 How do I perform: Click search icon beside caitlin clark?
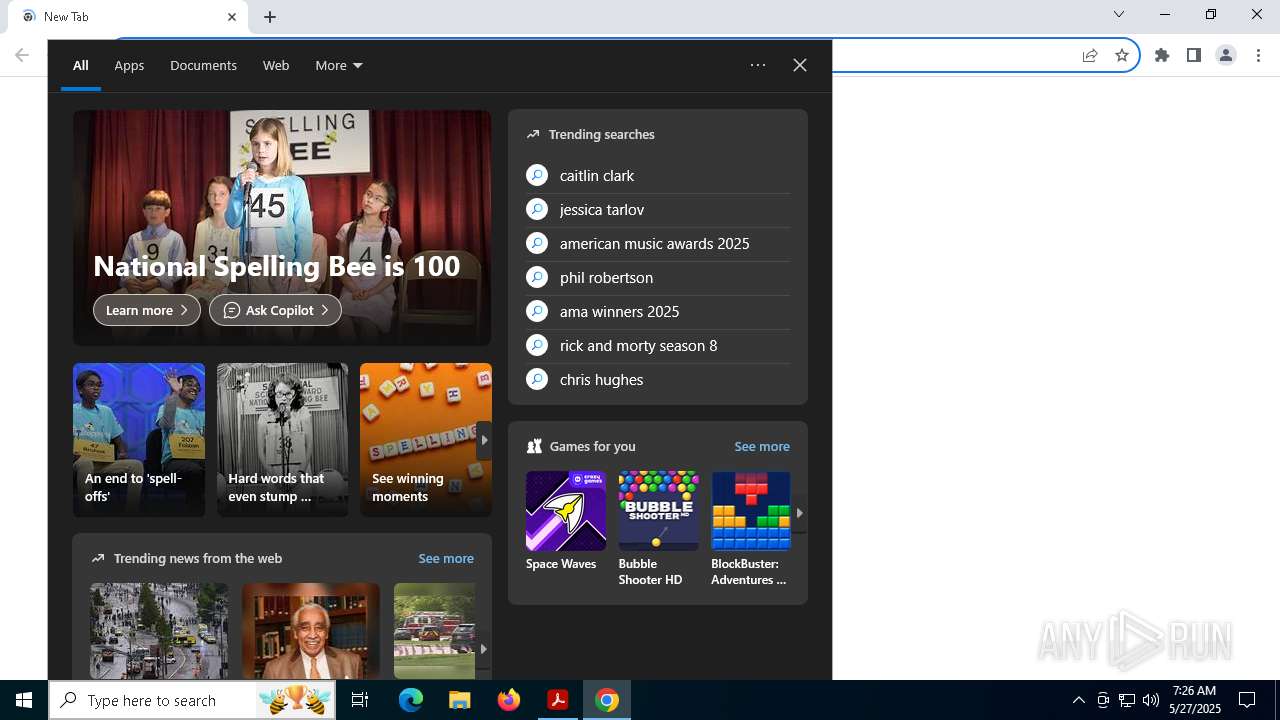click(x=537, y=175)
